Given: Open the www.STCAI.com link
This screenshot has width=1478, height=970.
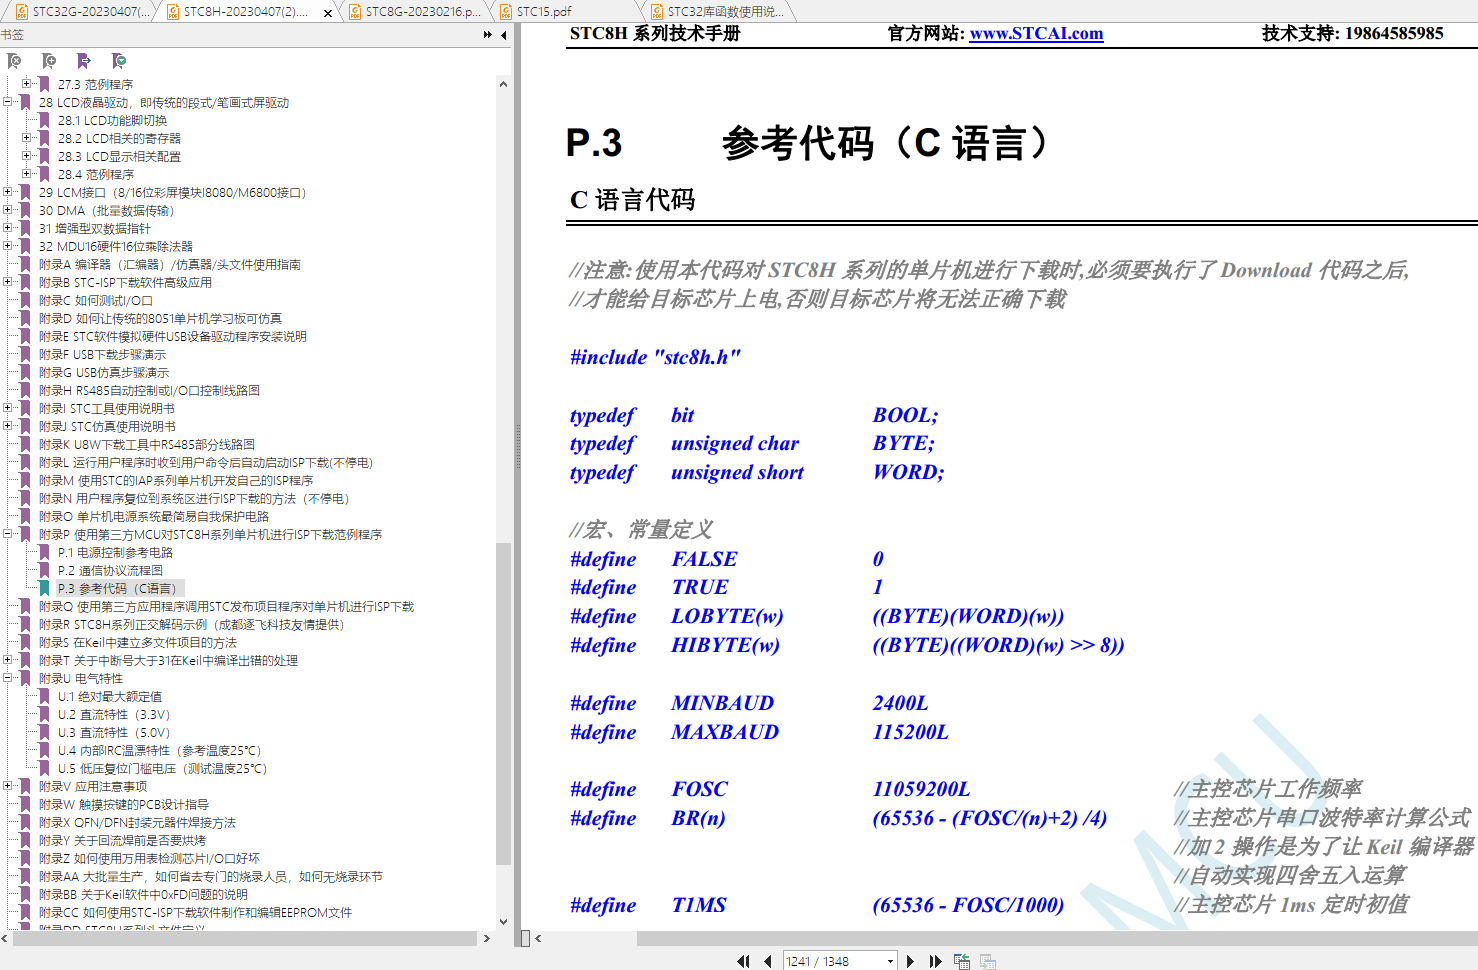Looking at the screenshot, I should pyautogui.click(x=1036, y=33).
